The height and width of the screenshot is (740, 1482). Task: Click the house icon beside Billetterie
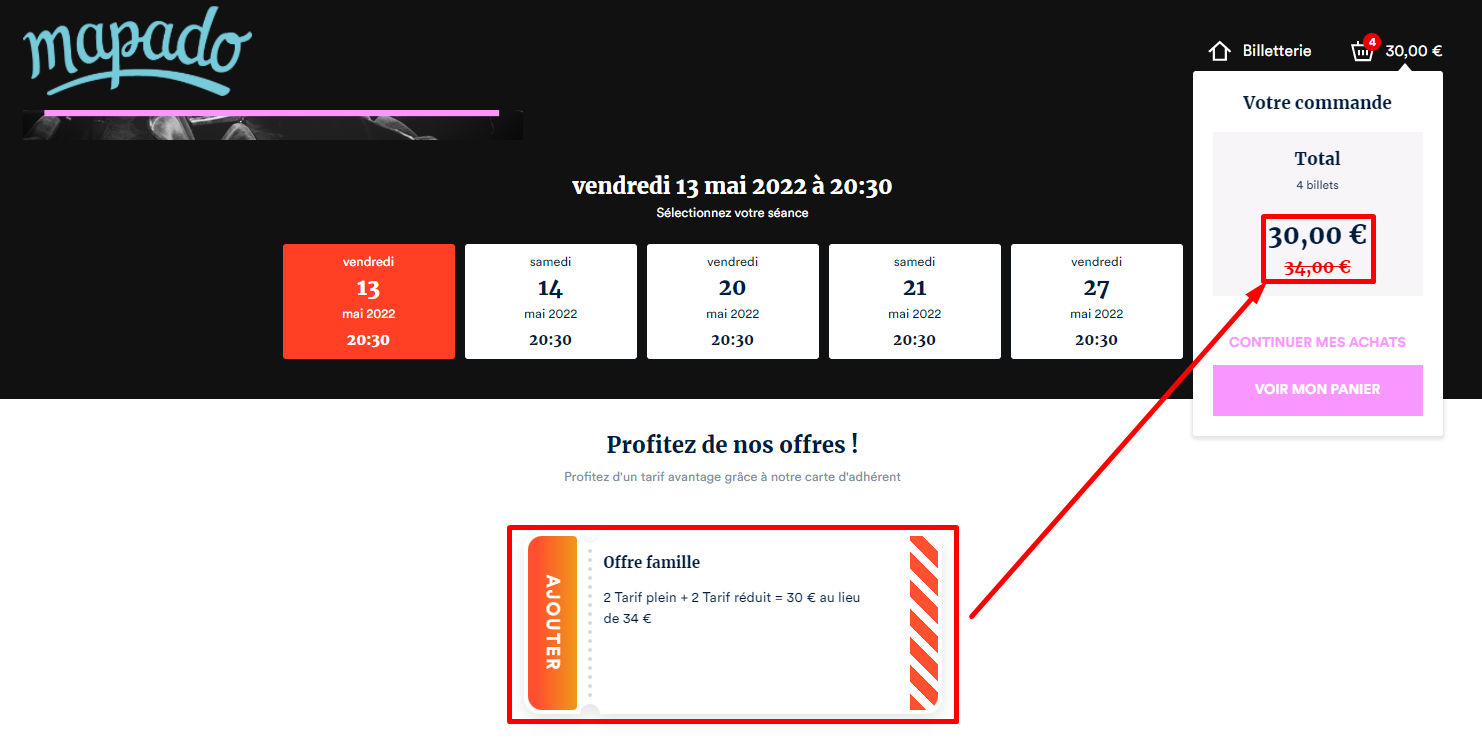(1219, 51)
